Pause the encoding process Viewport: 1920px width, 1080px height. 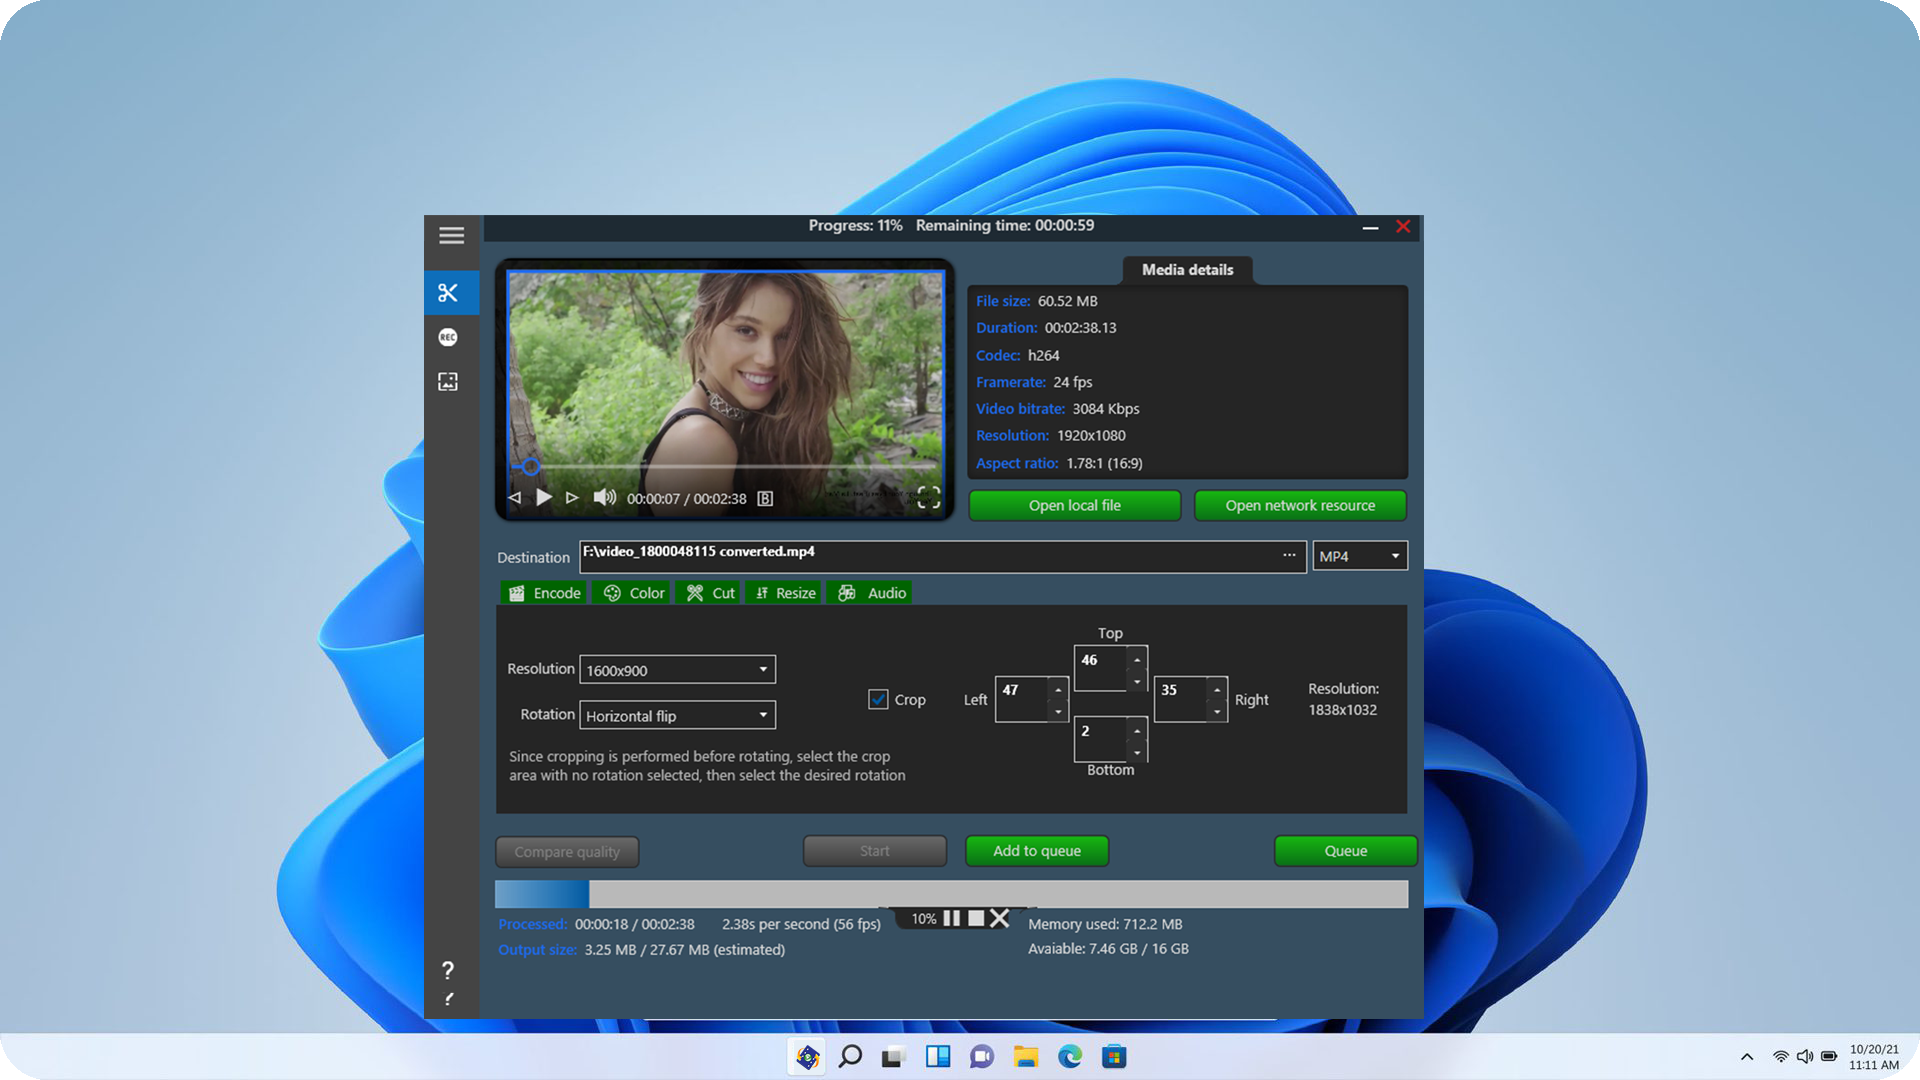pyautogui.click(x=952, y=918)
